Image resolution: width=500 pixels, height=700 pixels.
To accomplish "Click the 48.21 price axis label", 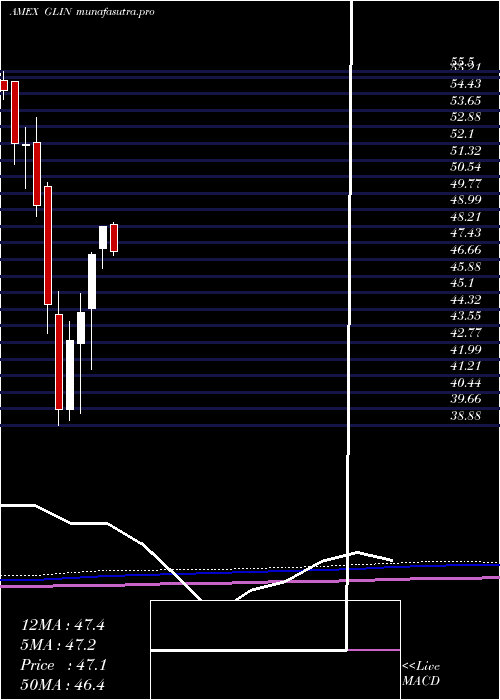I will pos(465,217).
